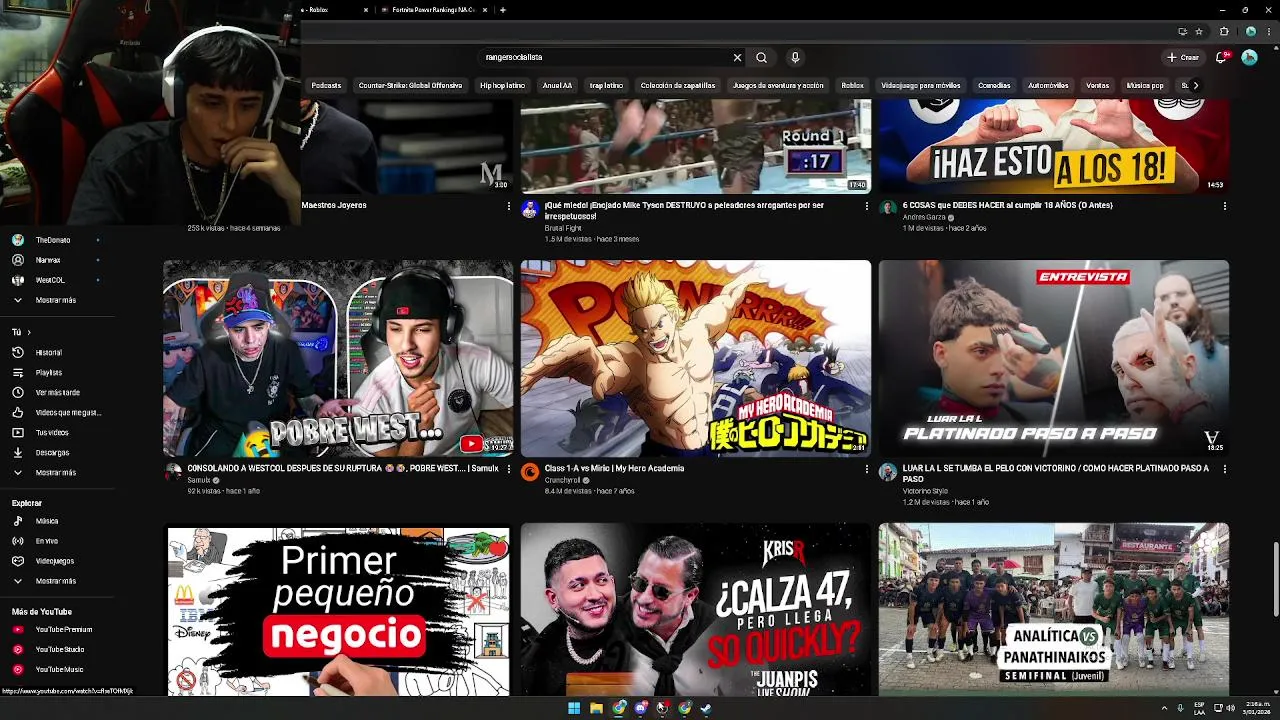Open the notifications bell
This screenshot has width=1280, height=720.
(x=1220, y=57)
